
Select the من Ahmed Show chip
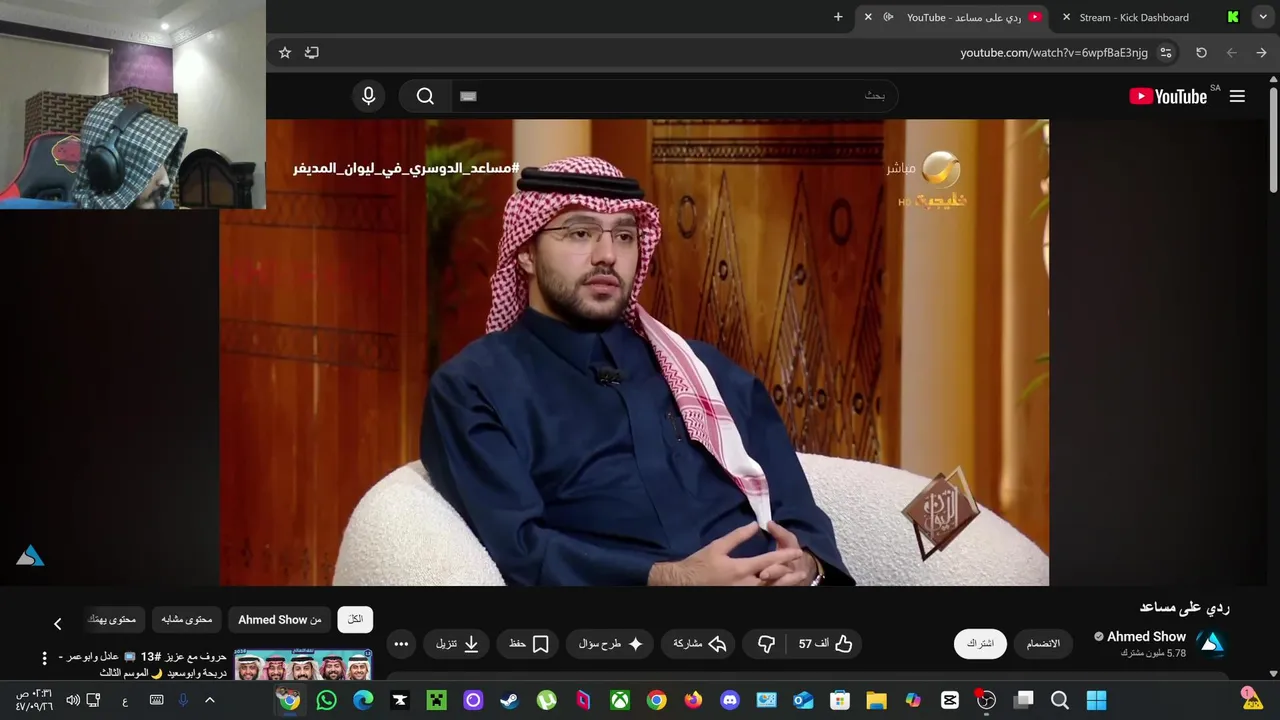point(280,620)
